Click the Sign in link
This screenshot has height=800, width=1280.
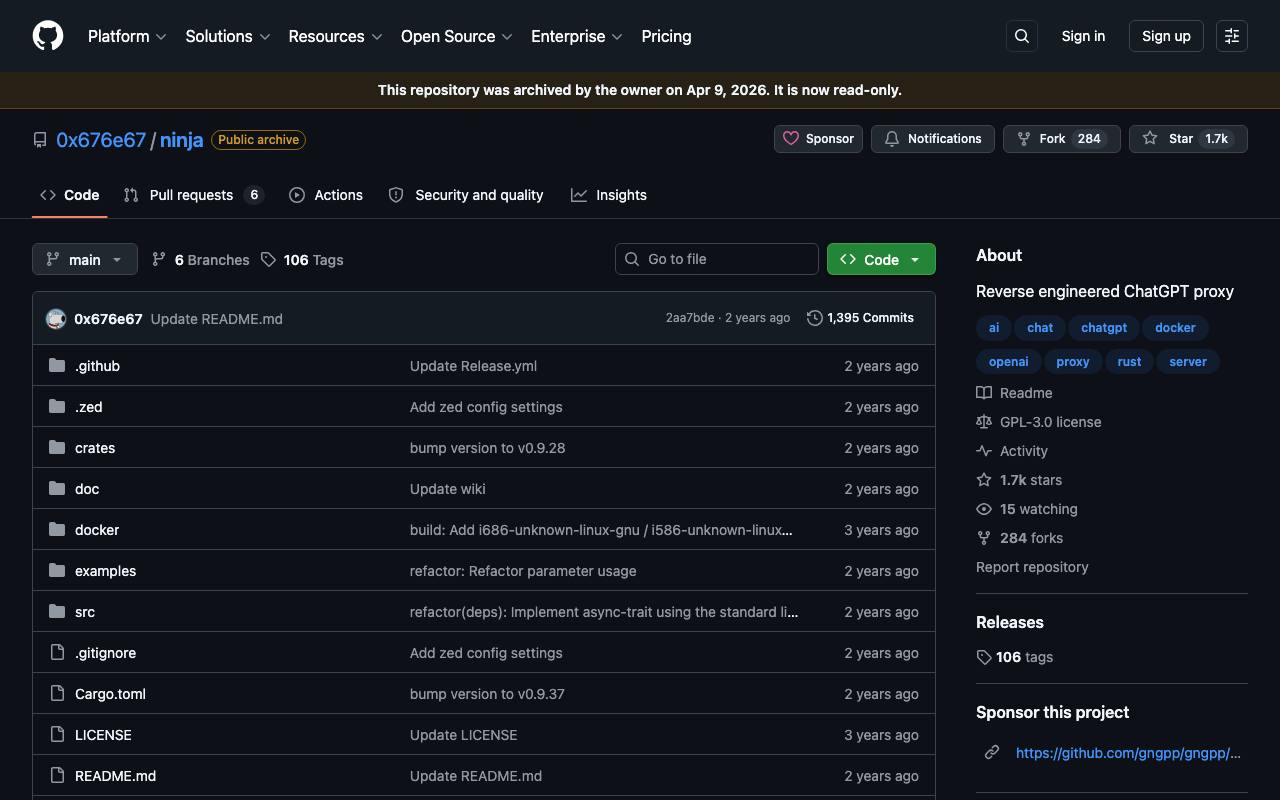coord(1083,36)
